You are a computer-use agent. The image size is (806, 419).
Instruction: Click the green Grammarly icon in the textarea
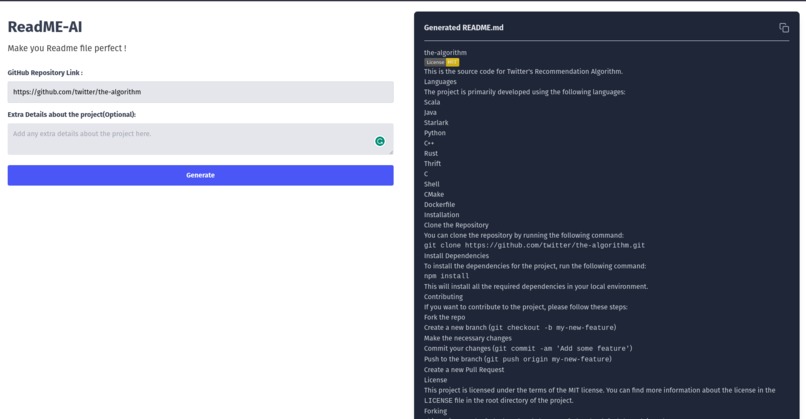tap(379, 141)
